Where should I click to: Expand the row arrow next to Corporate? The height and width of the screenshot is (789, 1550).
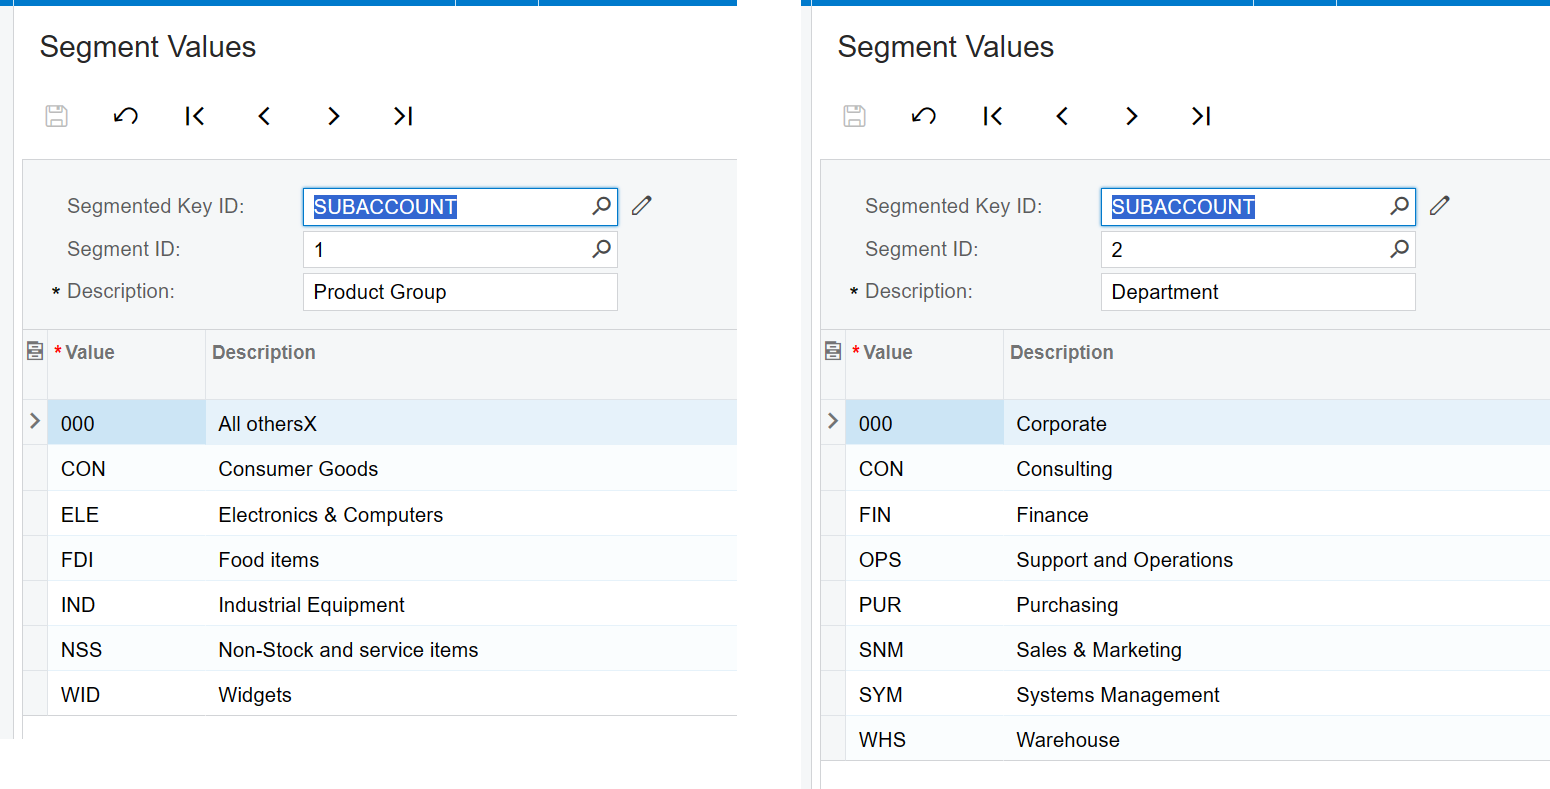coord(833,421)
